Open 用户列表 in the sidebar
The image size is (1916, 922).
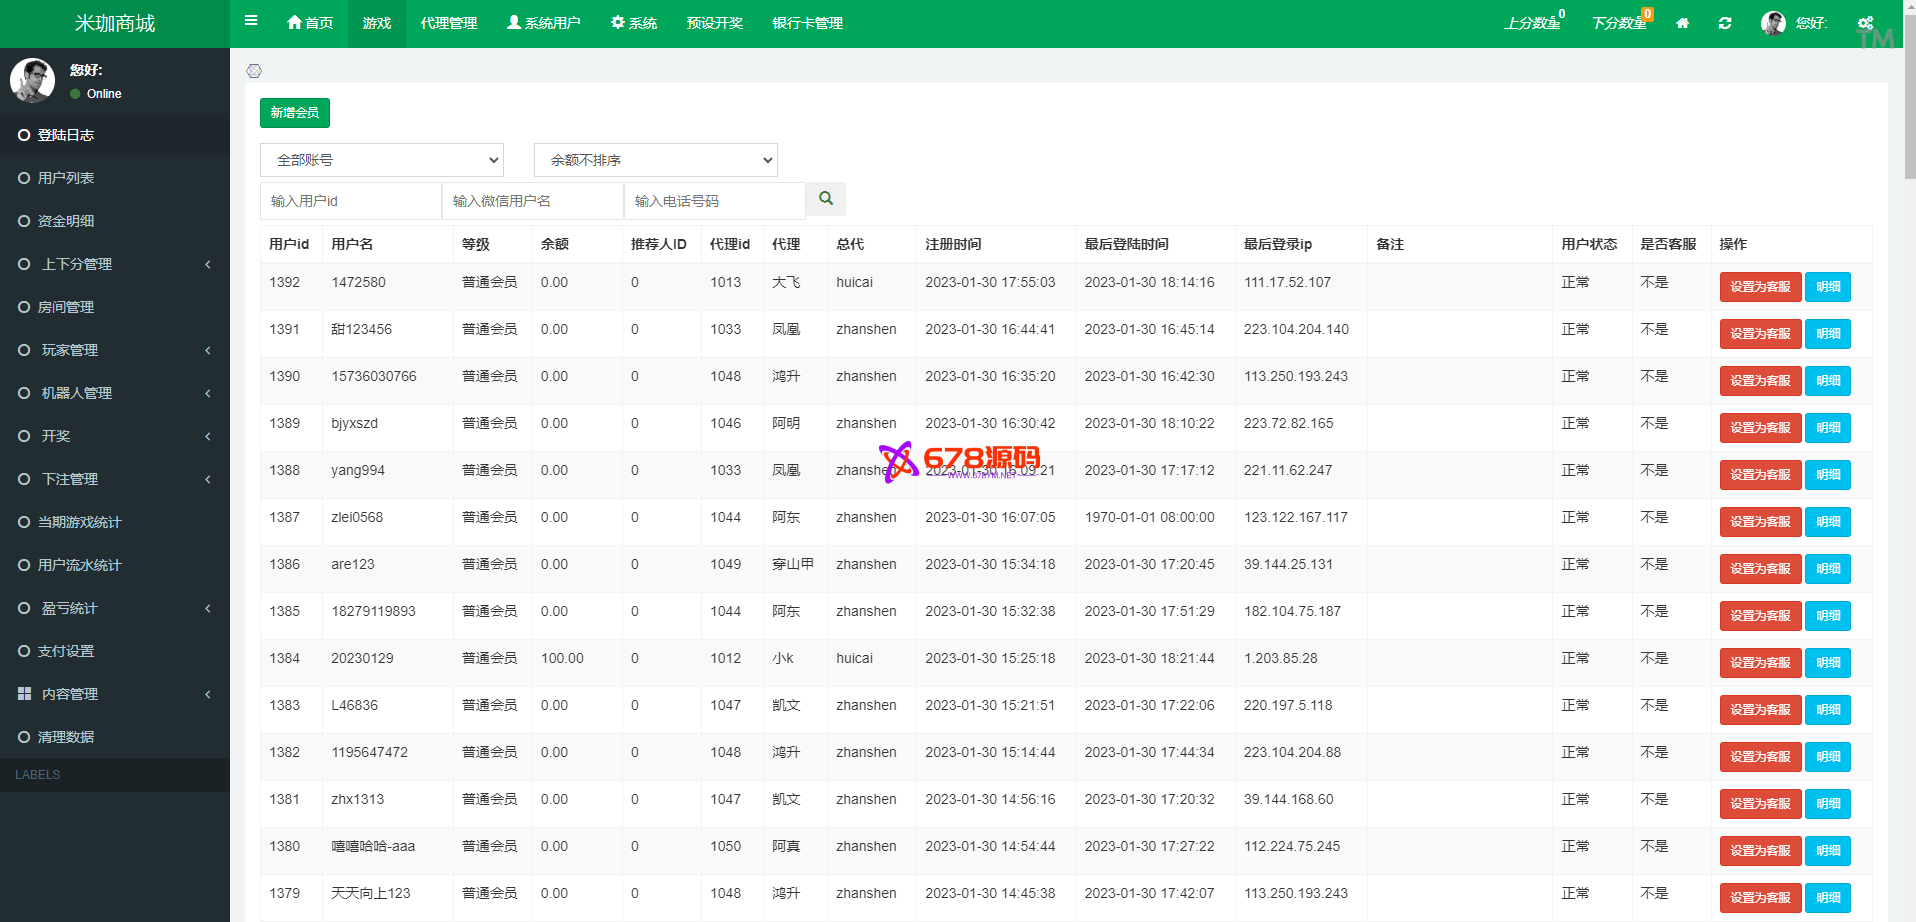point(66,178)
